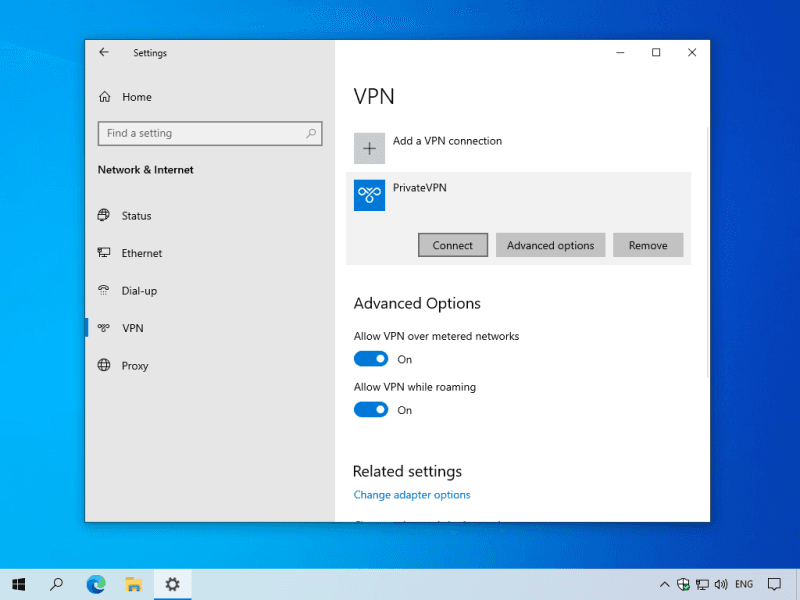800x600 pixels.
Task: Click the Find a setting search box
Action: coord(200,133)
